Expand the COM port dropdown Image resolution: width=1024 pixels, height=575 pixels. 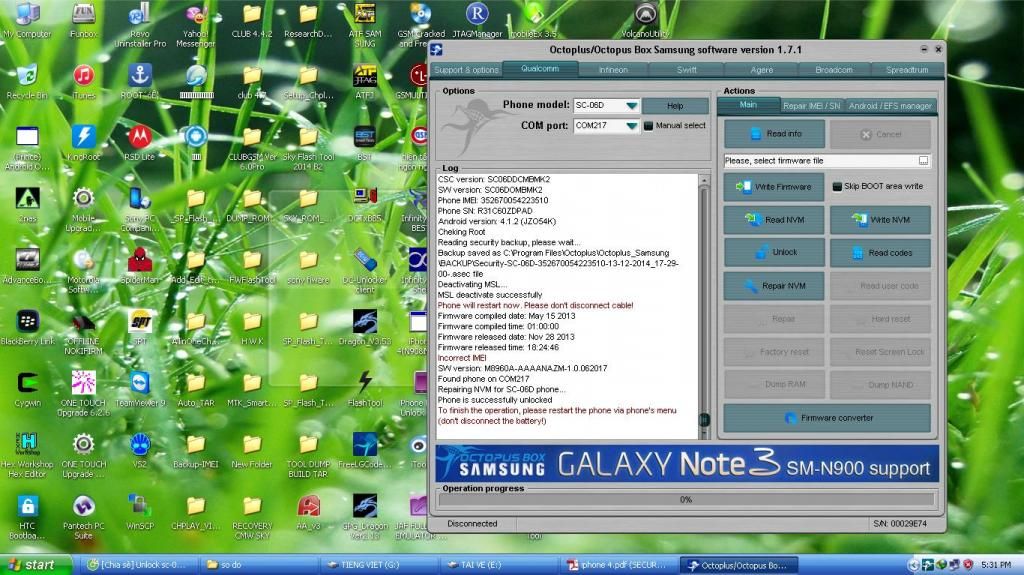[631, 125]
